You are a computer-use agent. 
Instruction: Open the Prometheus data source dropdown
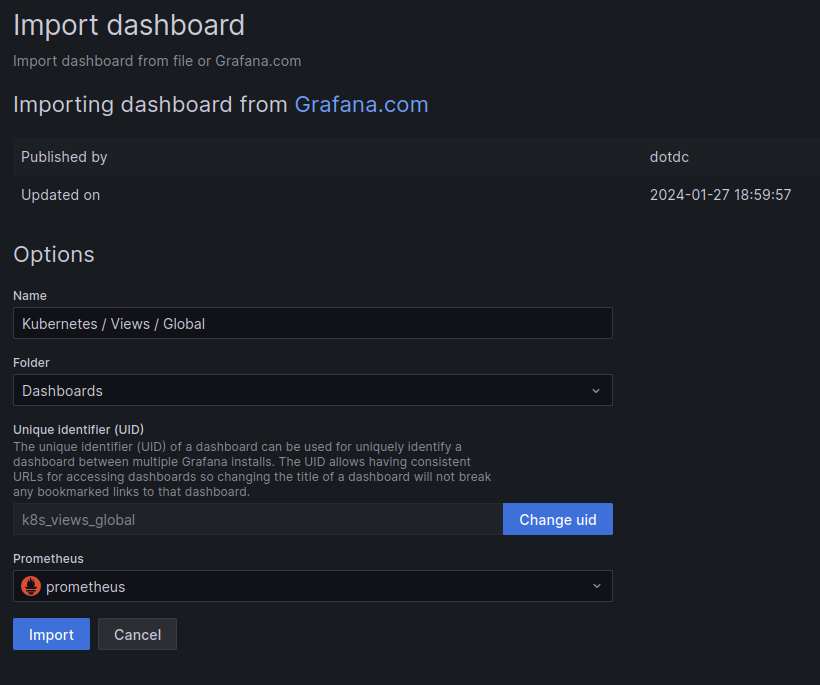click(x=313, y=586)
